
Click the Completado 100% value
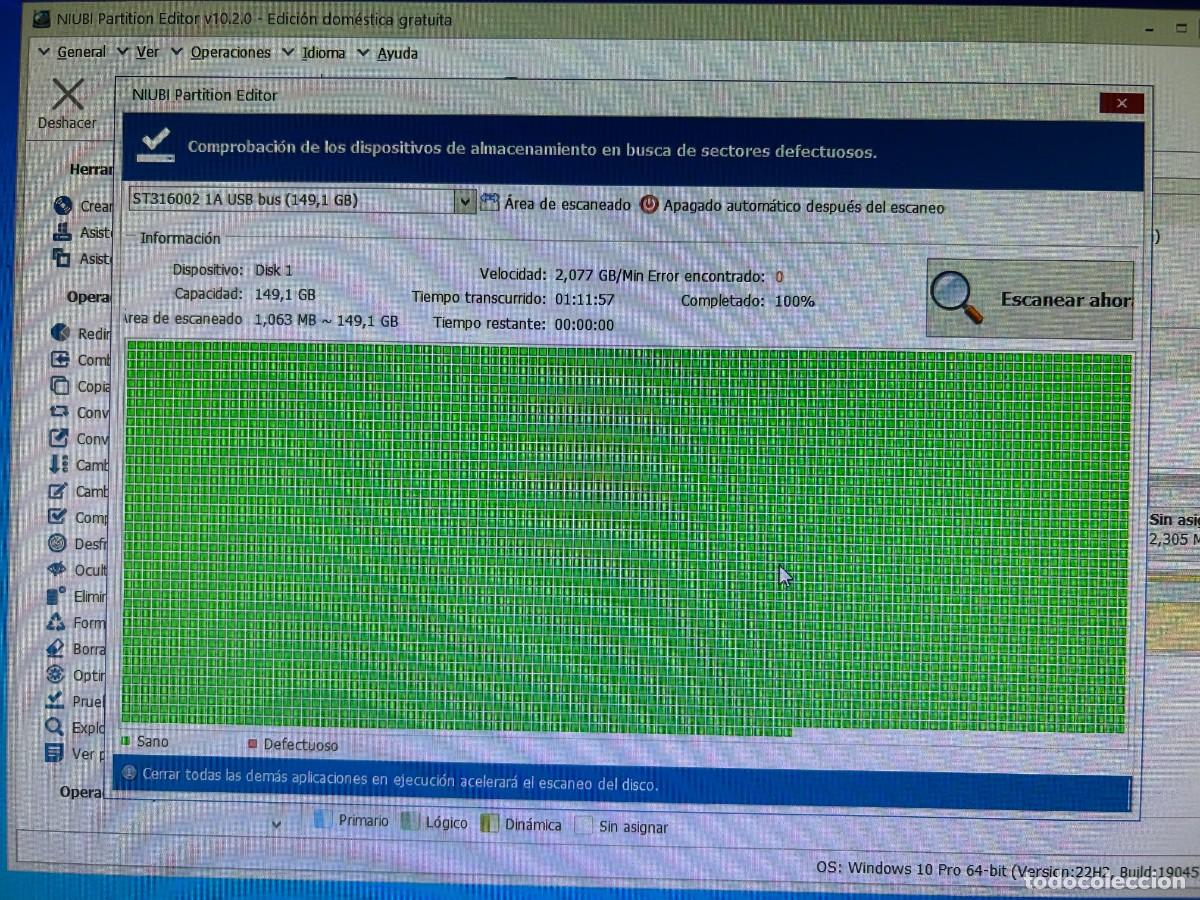click(x=794, y=301)
